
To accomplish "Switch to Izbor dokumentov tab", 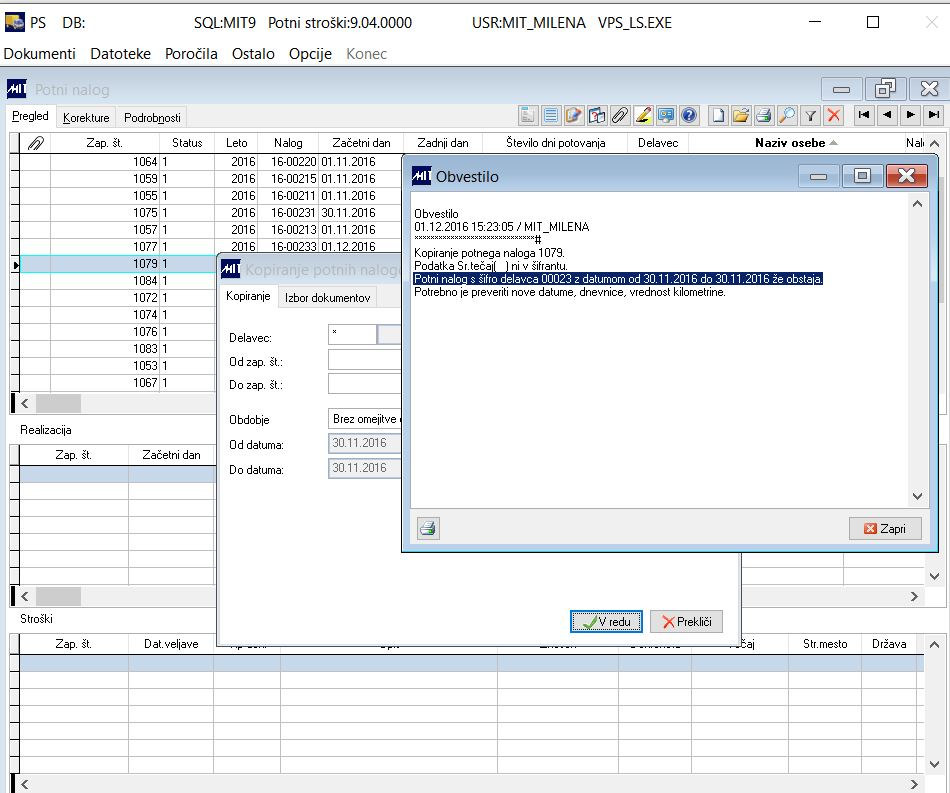I will pyautogui.click(x=328, y=297).
